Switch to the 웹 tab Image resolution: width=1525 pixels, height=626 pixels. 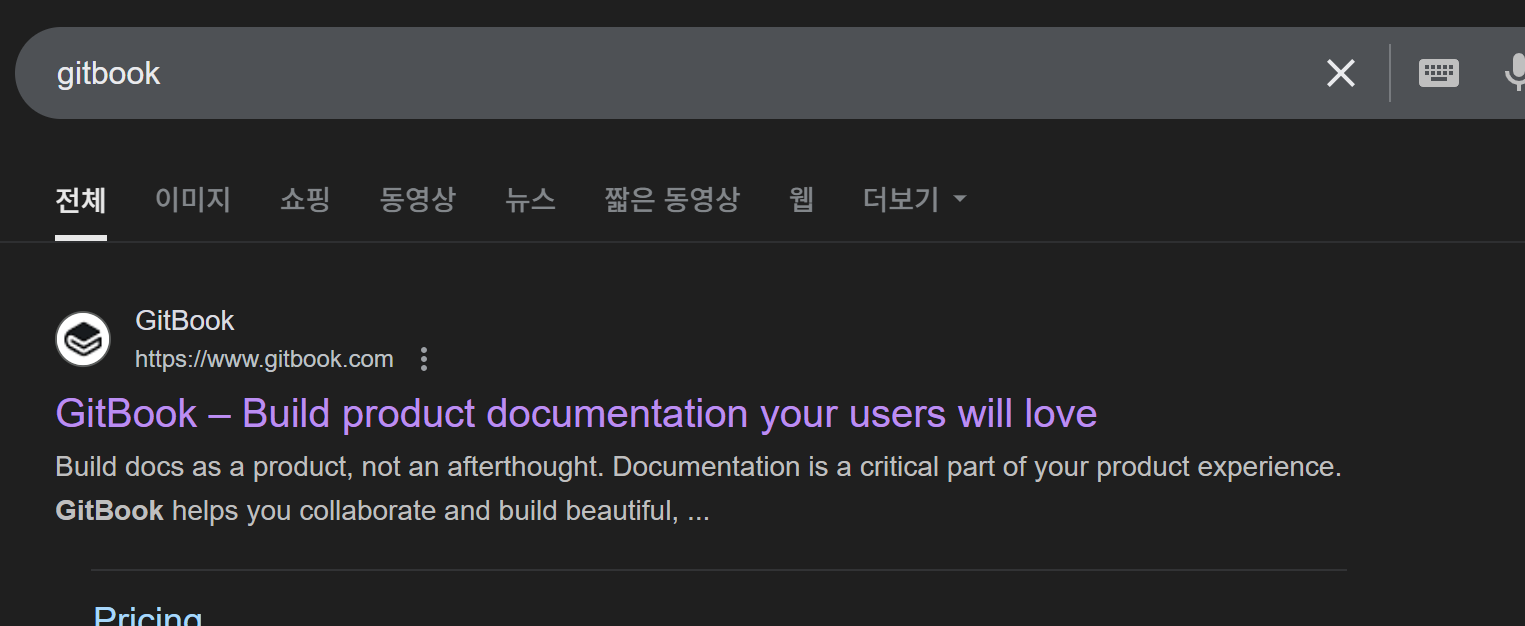801,199
